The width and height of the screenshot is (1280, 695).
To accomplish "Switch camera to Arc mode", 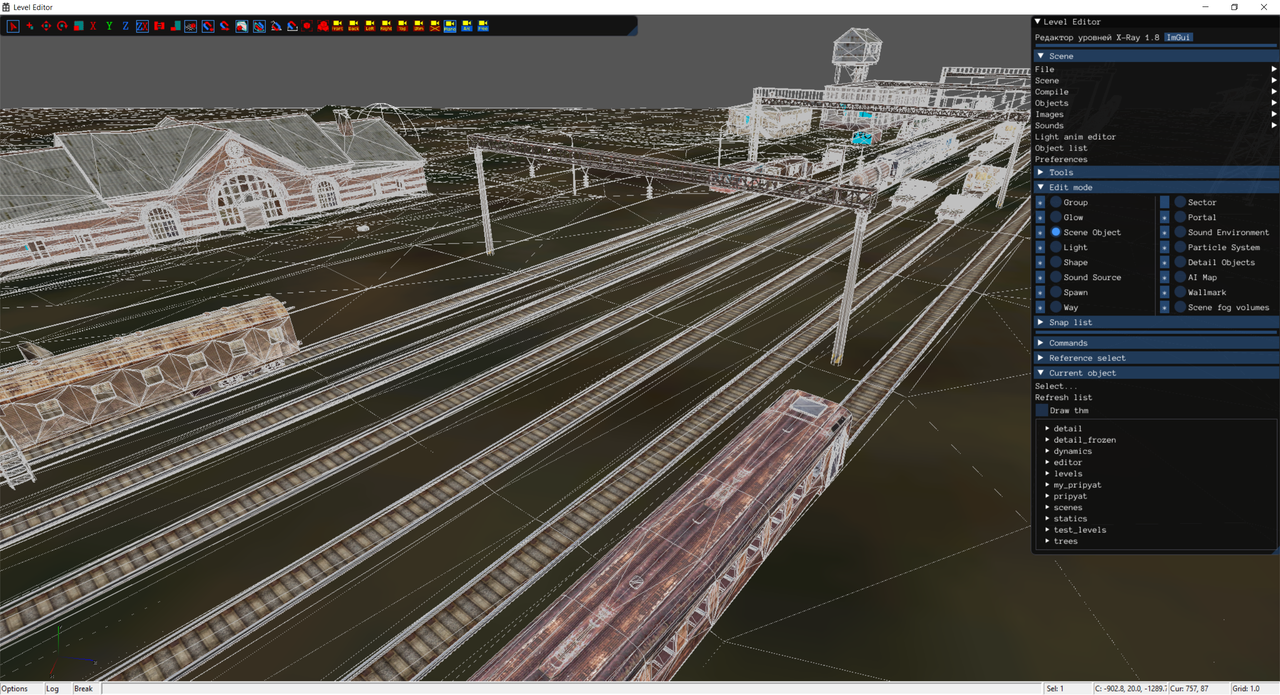I will 466,26.
